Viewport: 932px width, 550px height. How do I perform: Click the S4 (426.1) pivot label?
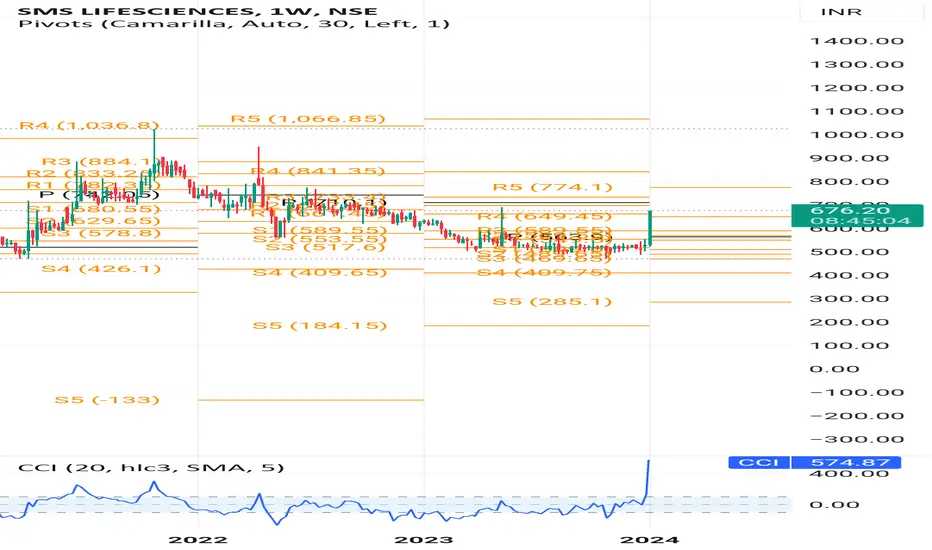101,269
